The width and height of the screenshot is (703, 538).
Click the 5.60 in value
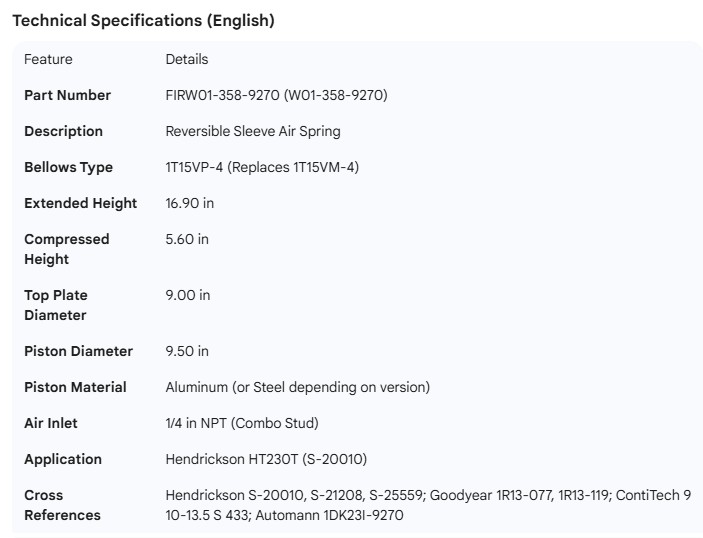187,239
